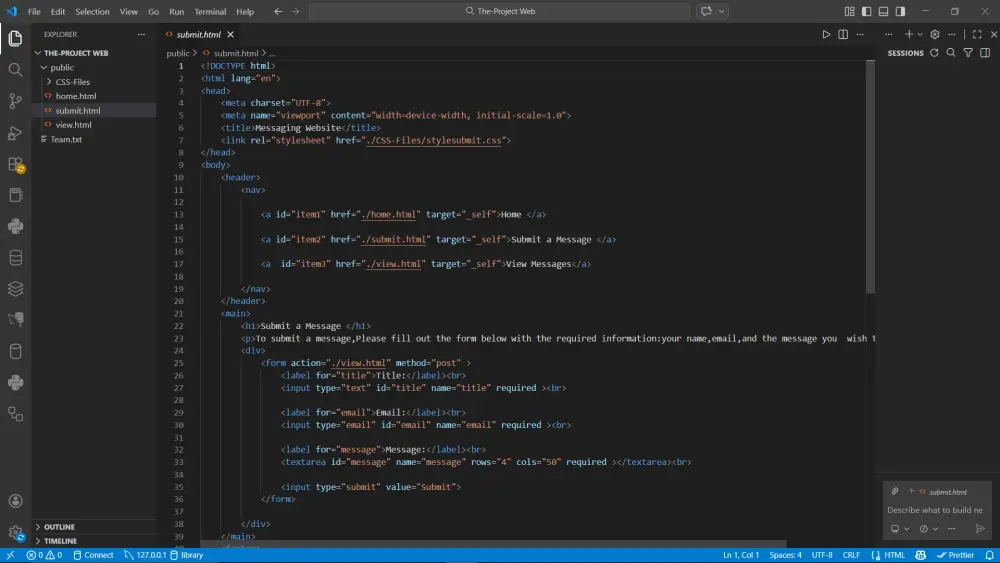Open Team.txt in the explorer

66,140
